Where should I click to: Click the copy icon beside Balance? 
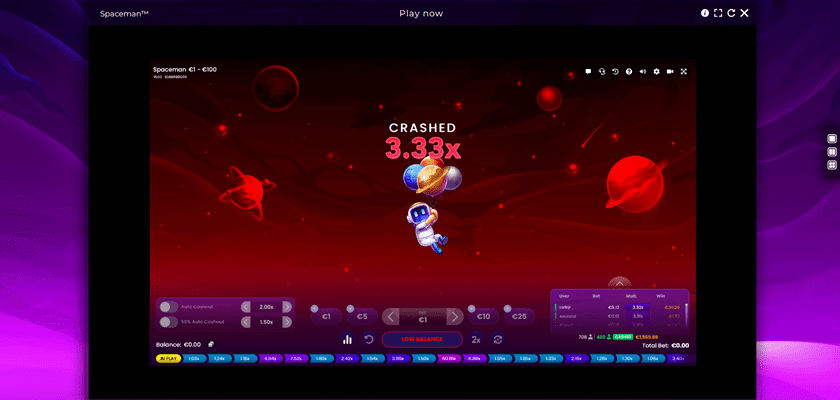(211, 344)
